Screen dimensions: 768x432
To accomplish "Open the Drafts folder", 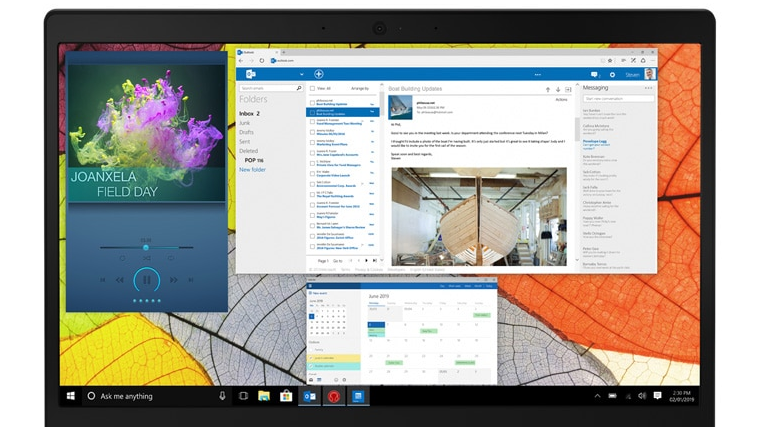I will [246, 132].
